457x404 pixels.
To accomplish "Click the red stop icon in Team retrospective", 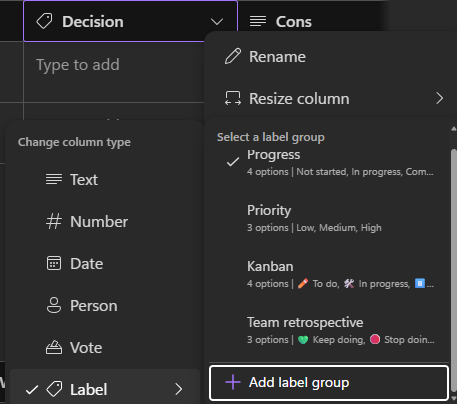I will pyautogui.click(x=375, y=339).
